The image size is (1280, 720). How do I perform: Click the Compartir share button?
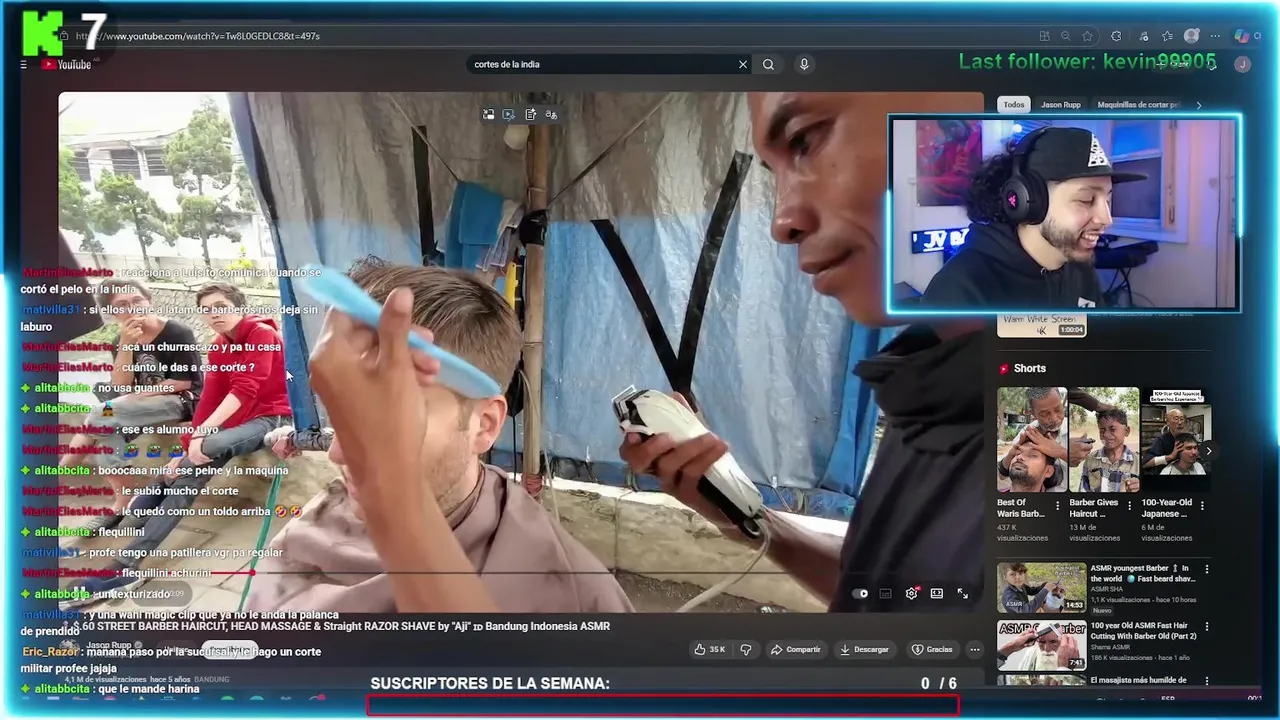click(796, 649)
